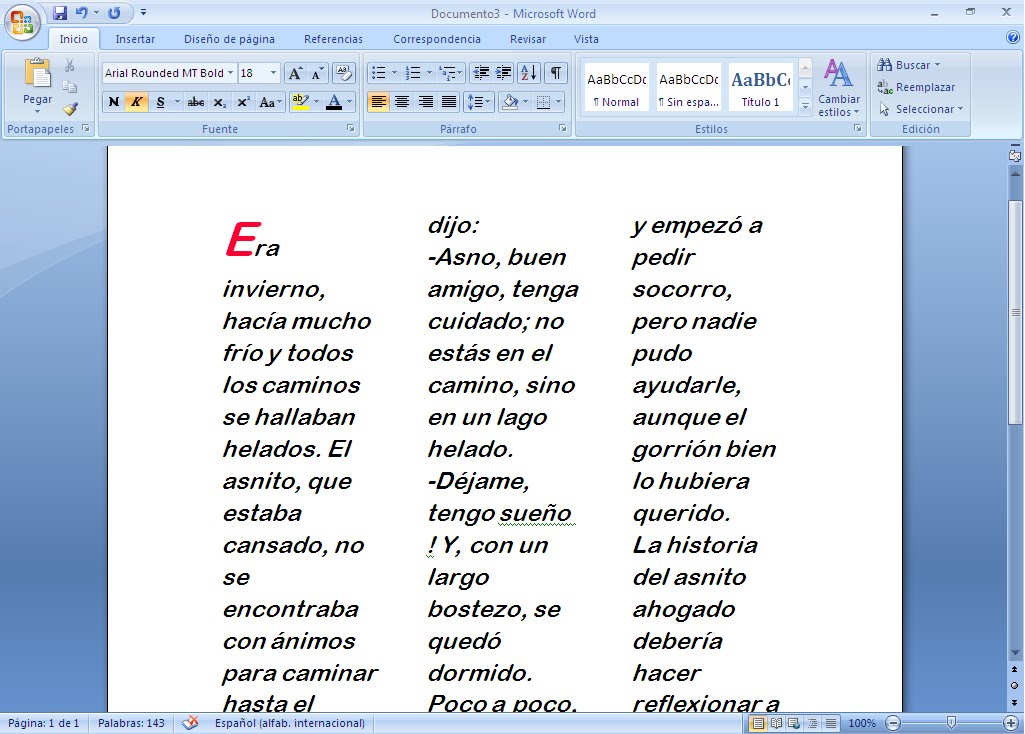Screen dimensions: 1025x734
Task: Switch to the Insertar ribbon tab
Action: [x=135, y=39]
